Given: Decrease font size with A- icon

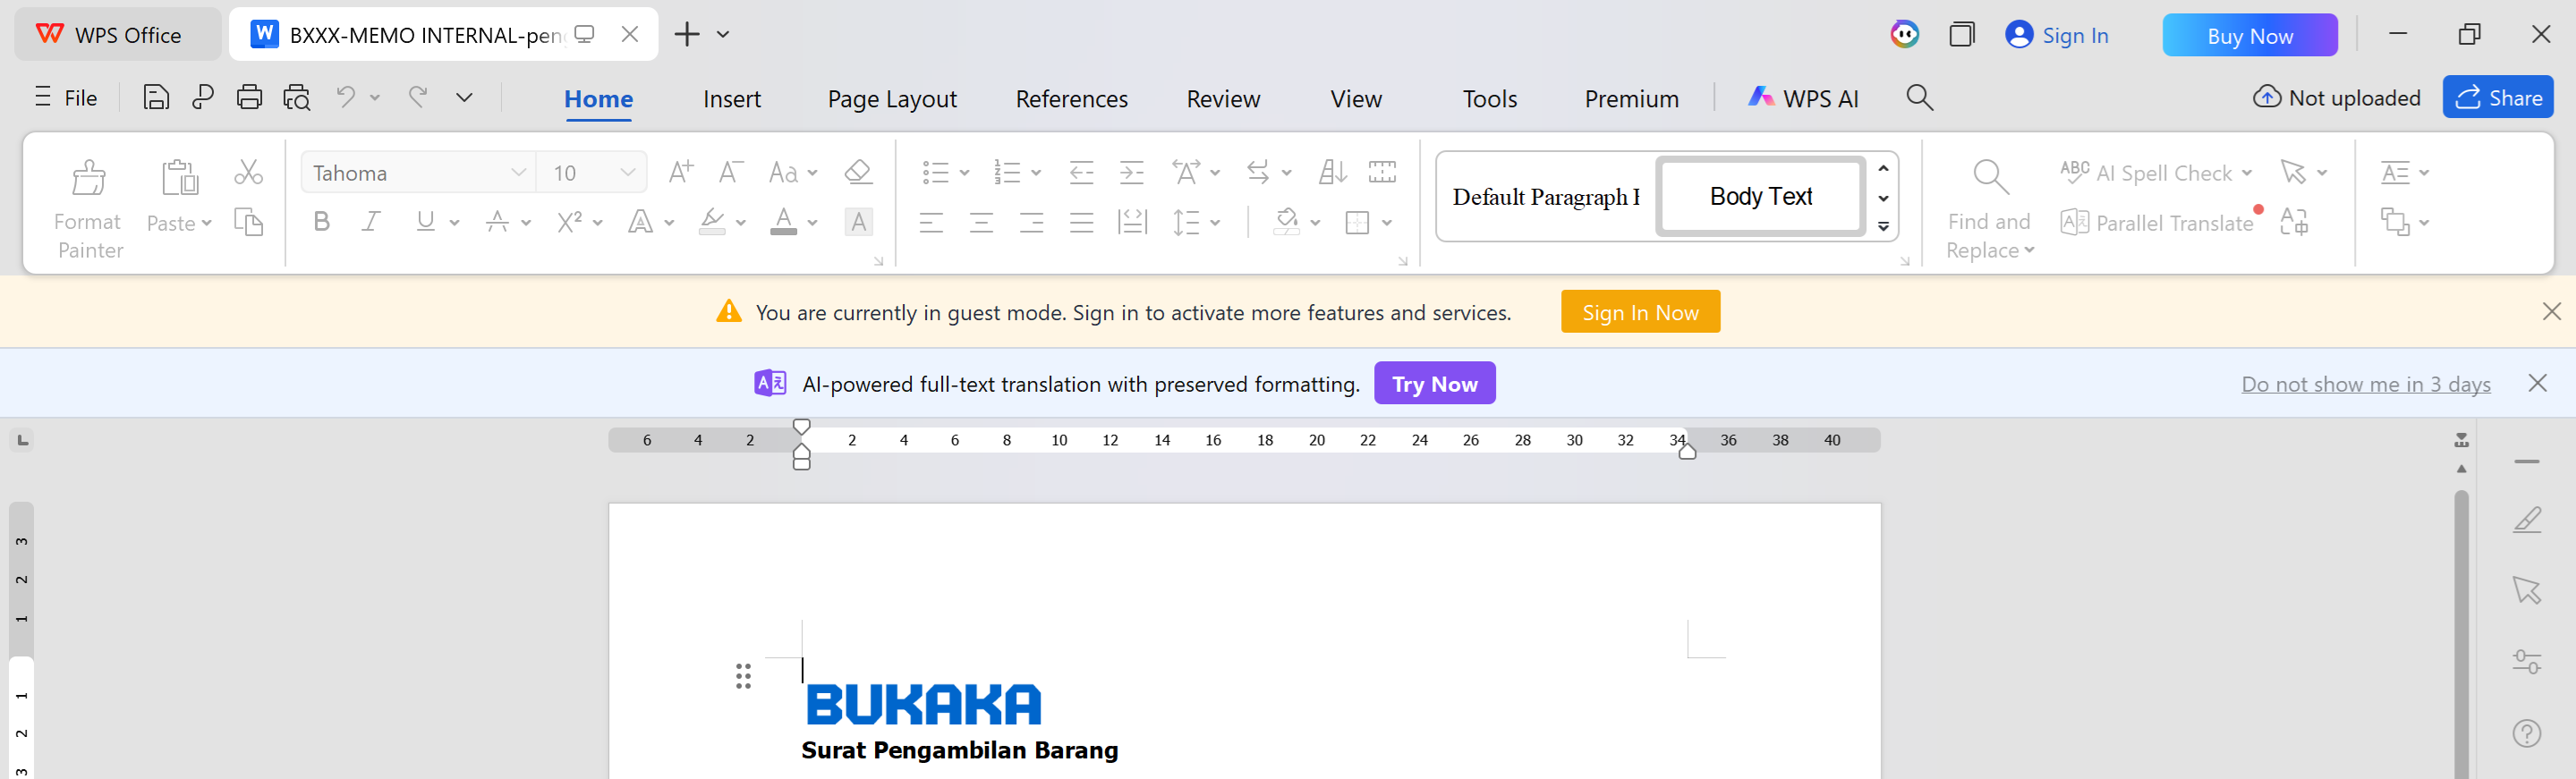Looking at the screenshot, I should pyautogui.click(x=731, y=172).
